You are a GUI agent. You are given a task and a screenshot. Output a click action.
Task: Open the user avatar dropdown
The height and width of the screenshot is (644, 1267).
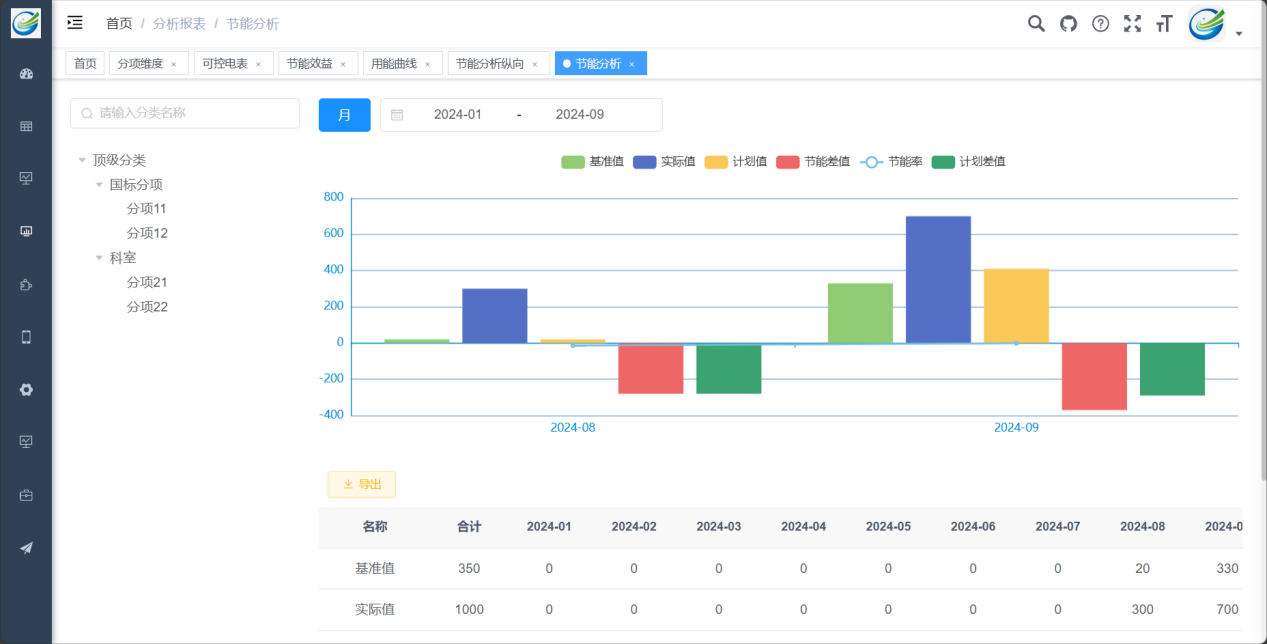[x=1214, y=24]
